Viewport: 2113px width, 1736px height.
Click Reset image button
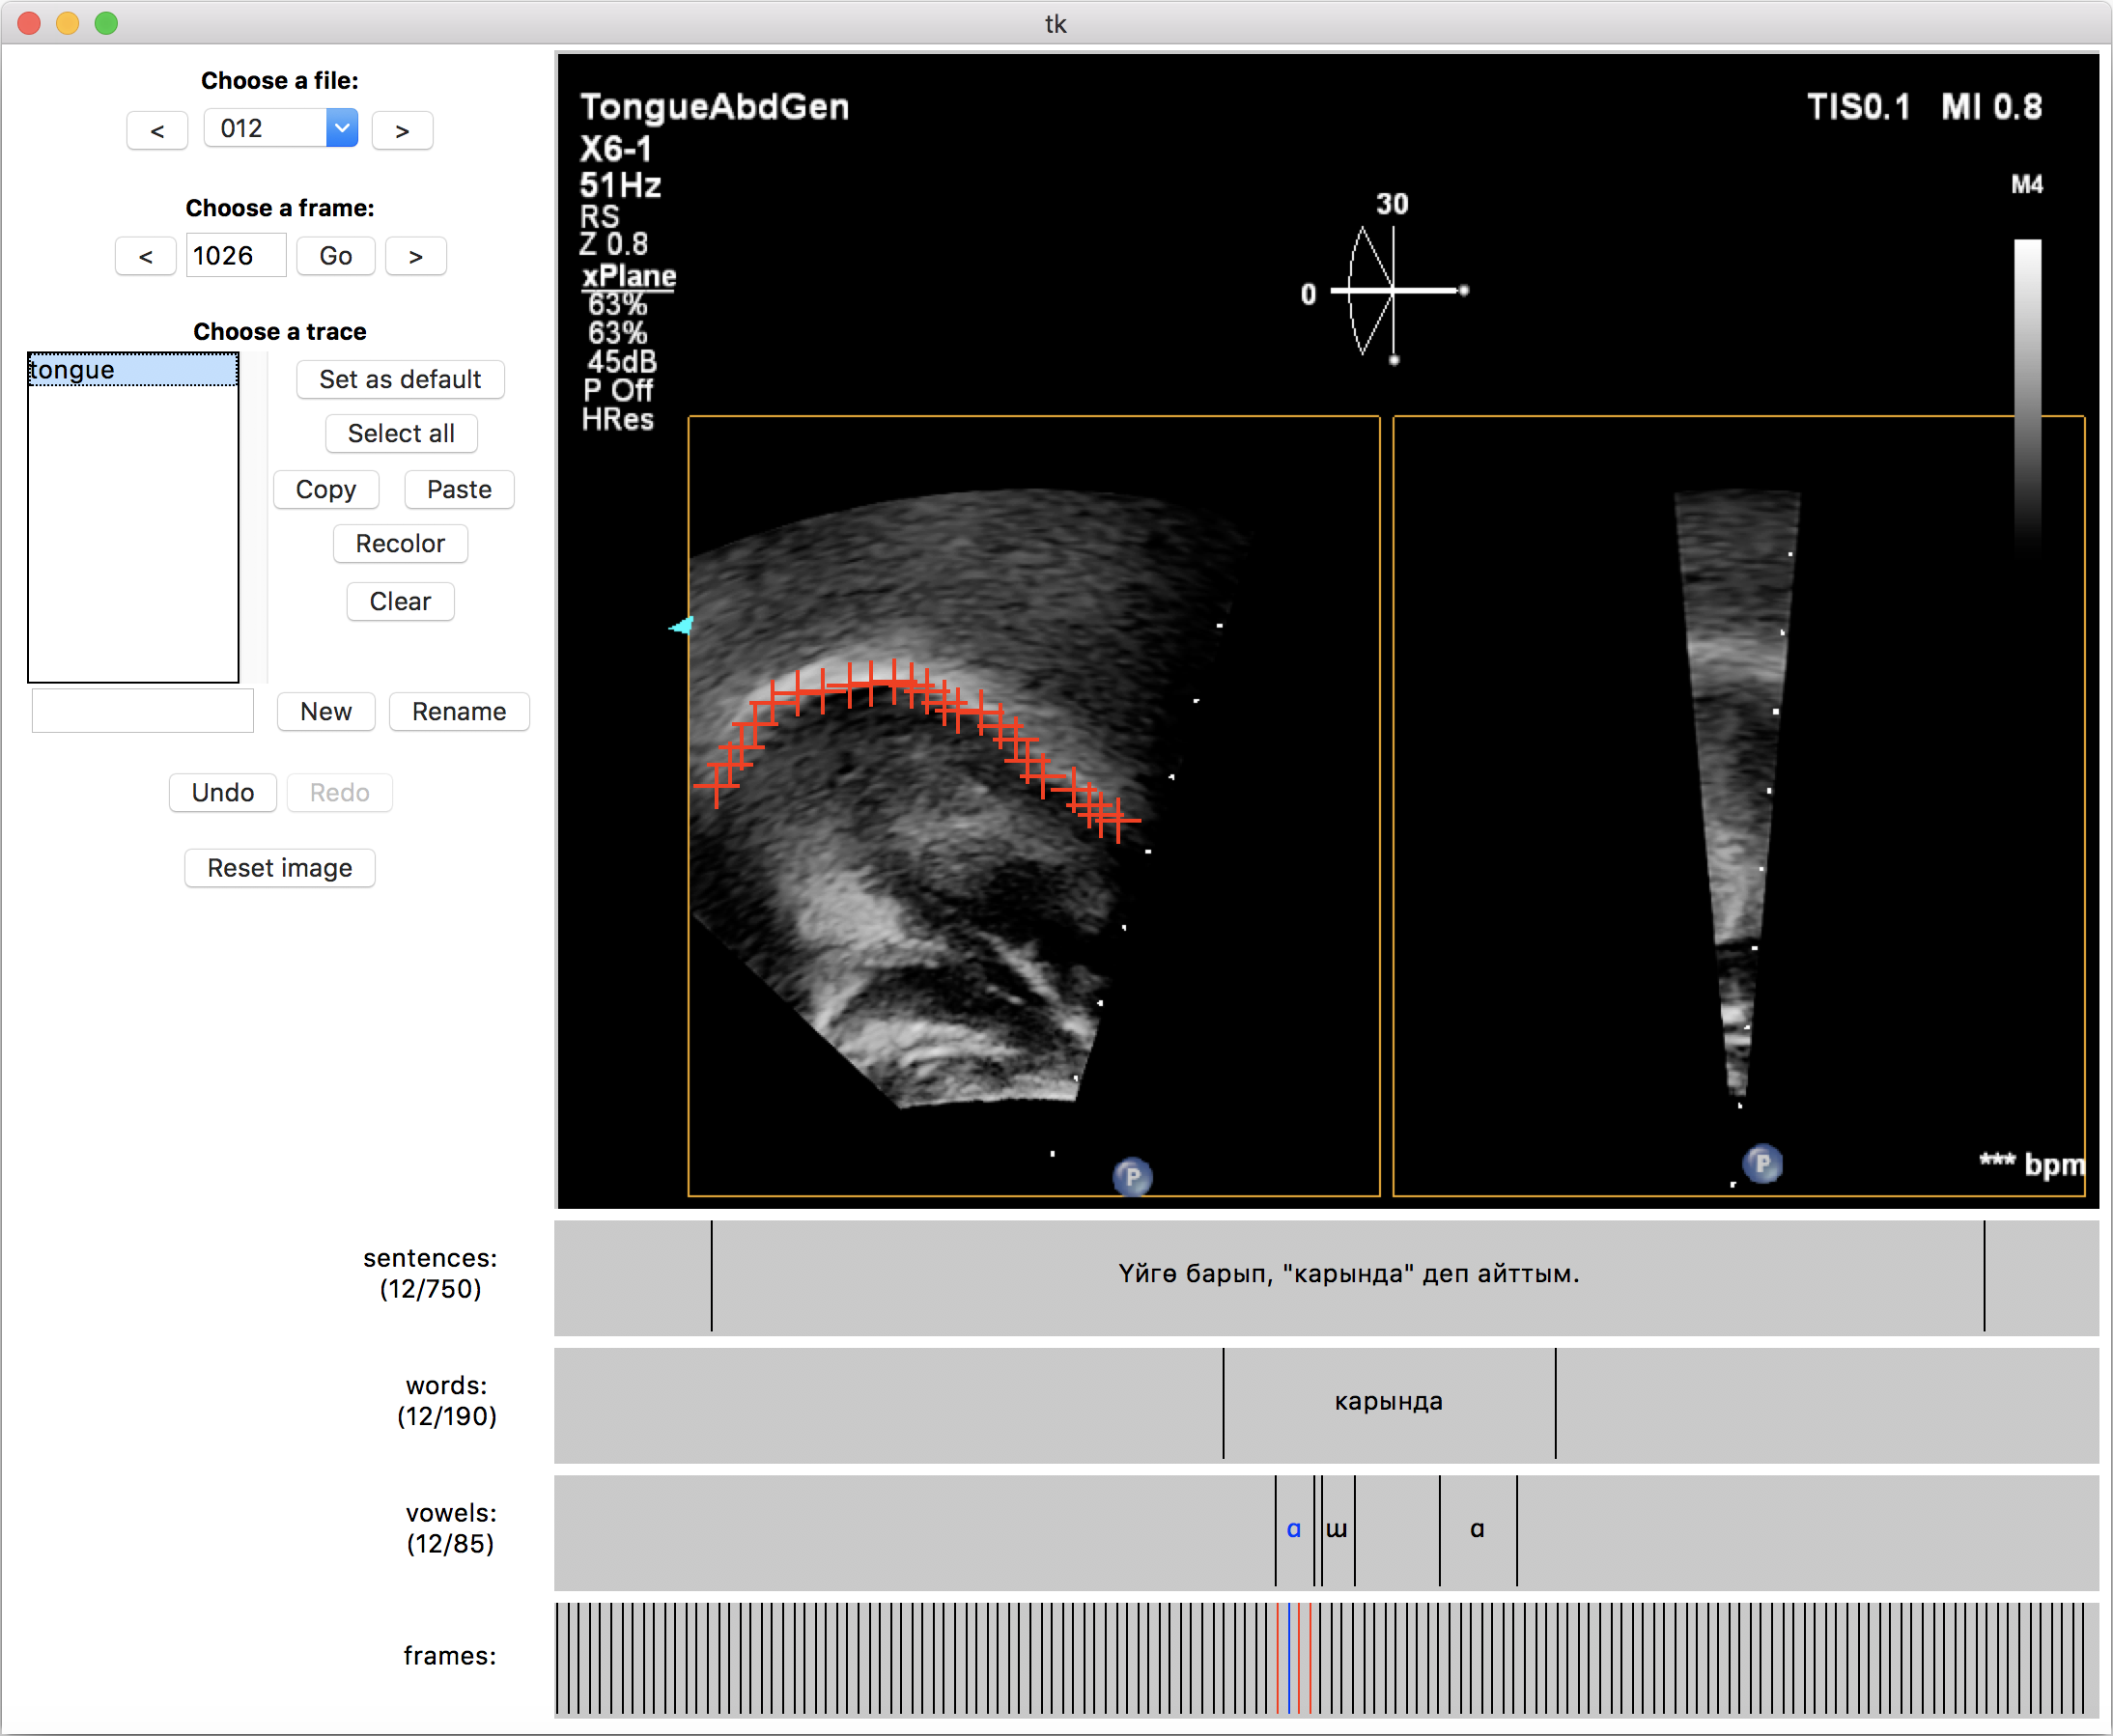click(x=280, y=868)
